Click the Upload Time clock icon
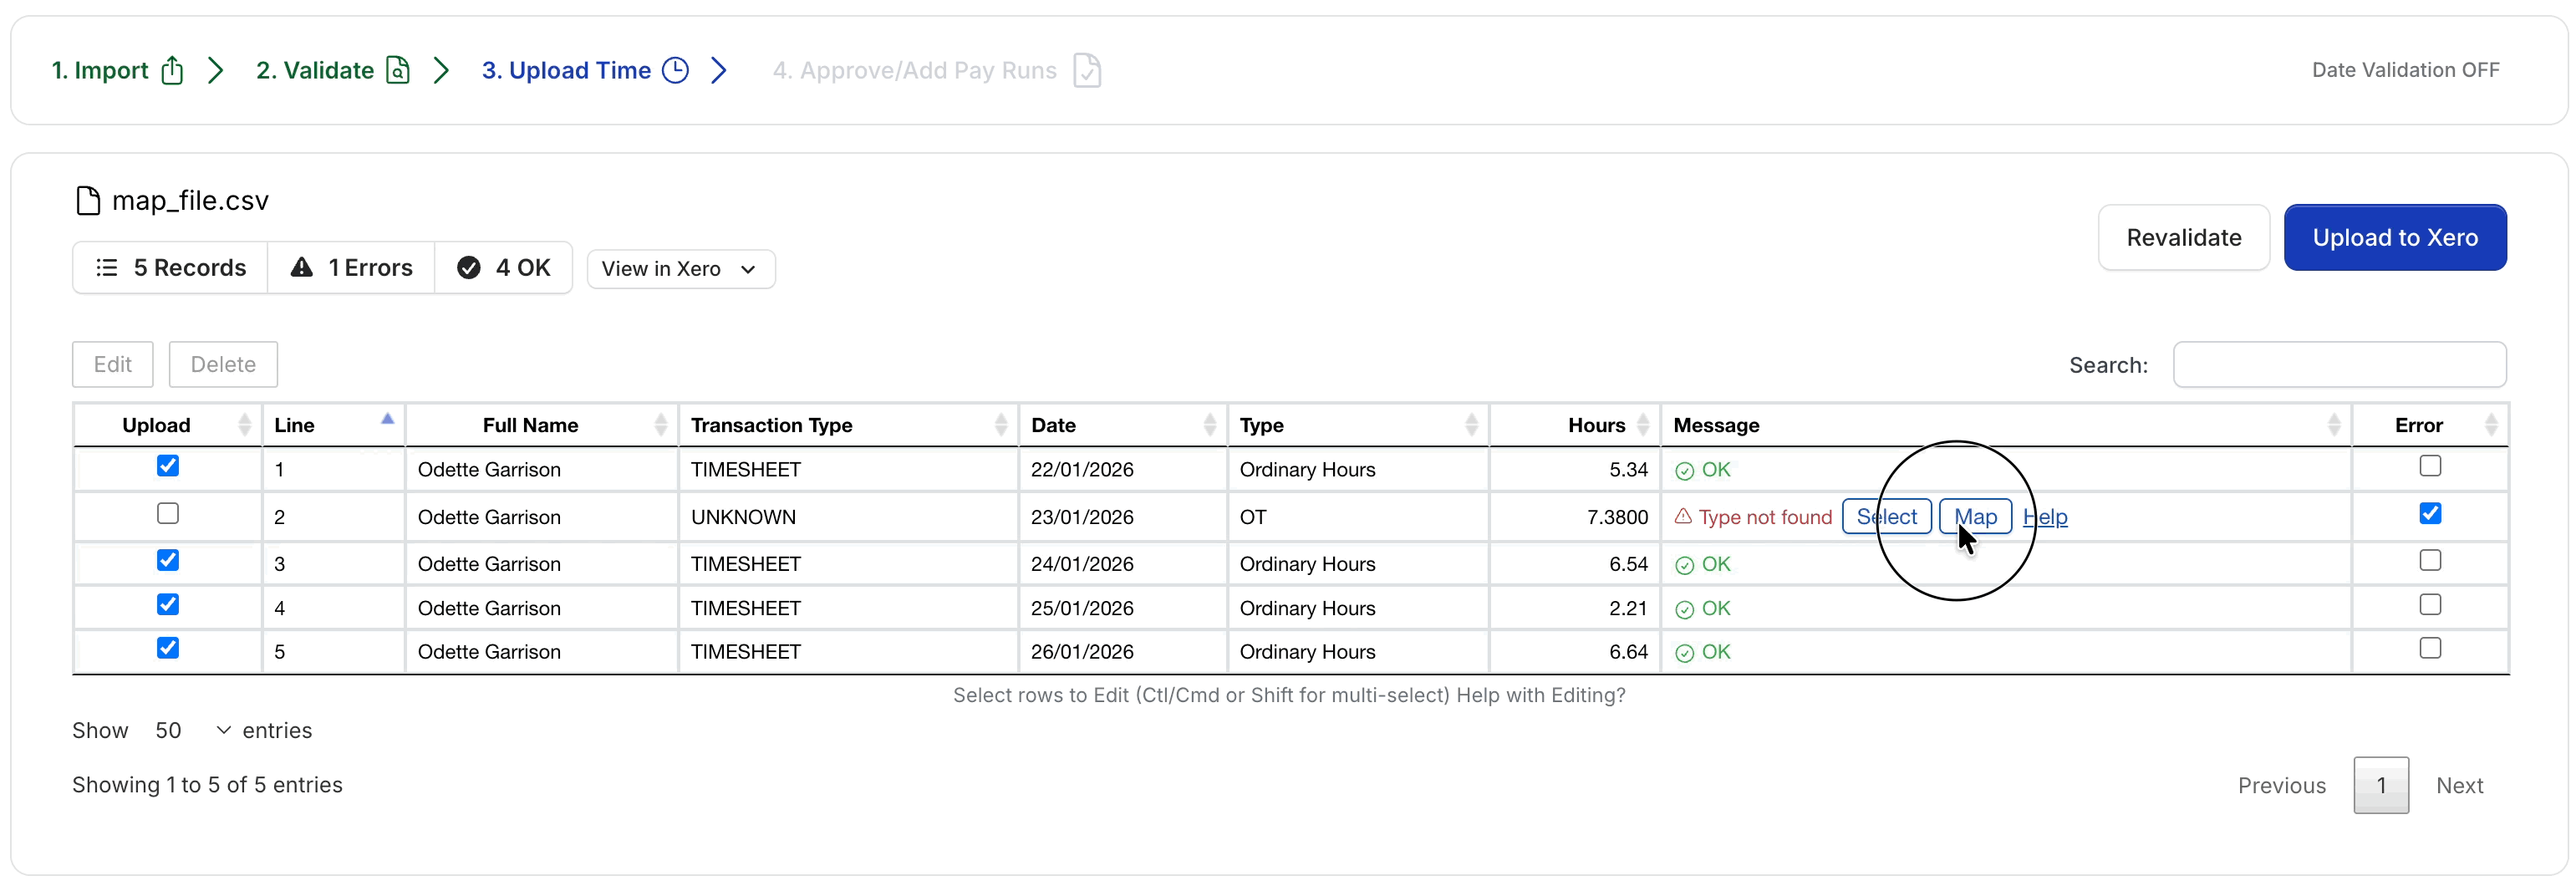This screenshot has height=886, width=2576. (x=676, y=70)
